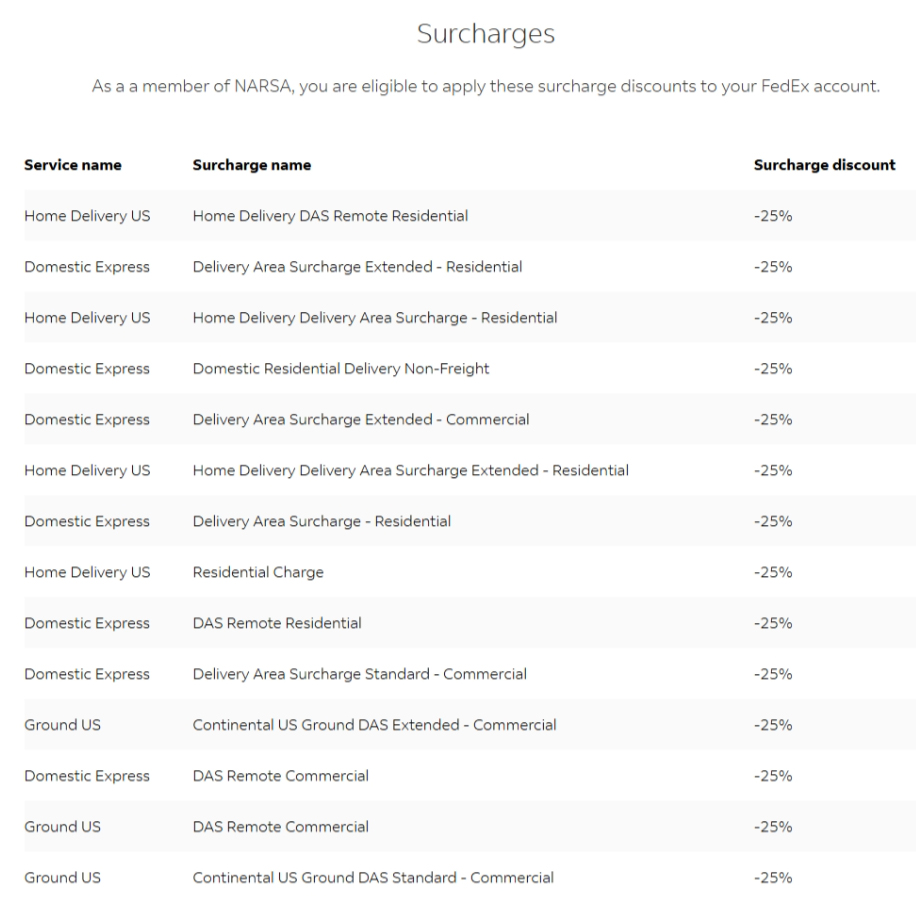Click Delivery Area Surcharge Extended - Residential

[x=357, y=267]
